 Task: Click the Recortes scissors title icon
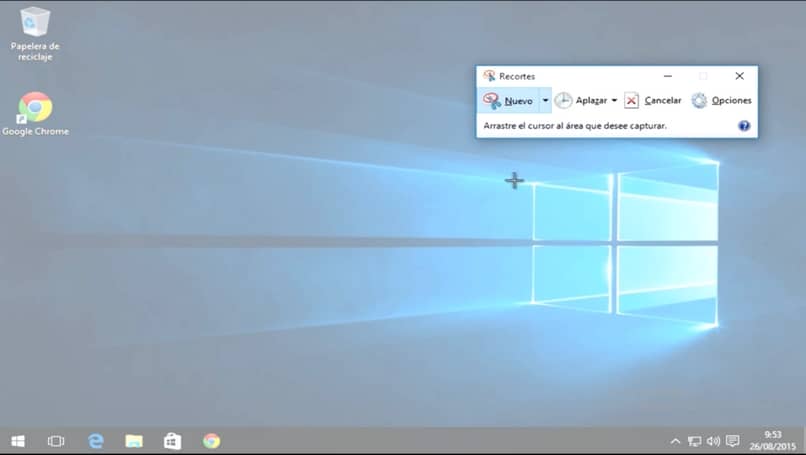(489, 76)
